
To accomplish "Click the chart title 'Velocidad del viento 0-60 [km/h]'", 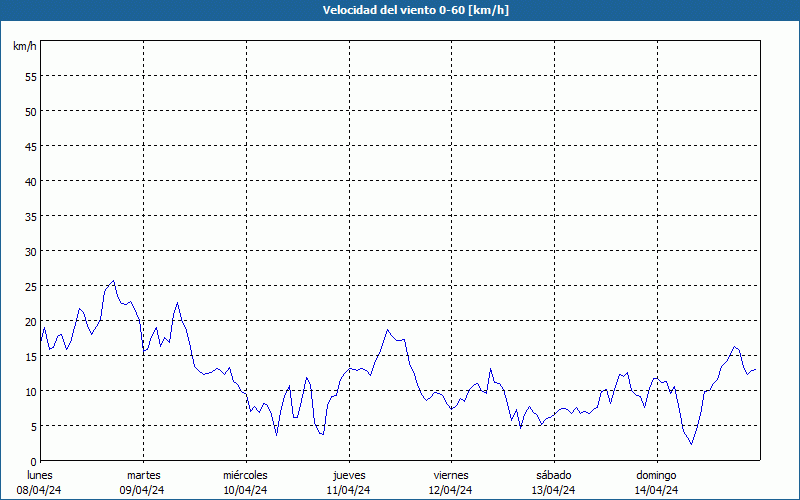I will [x=415, y=10].
